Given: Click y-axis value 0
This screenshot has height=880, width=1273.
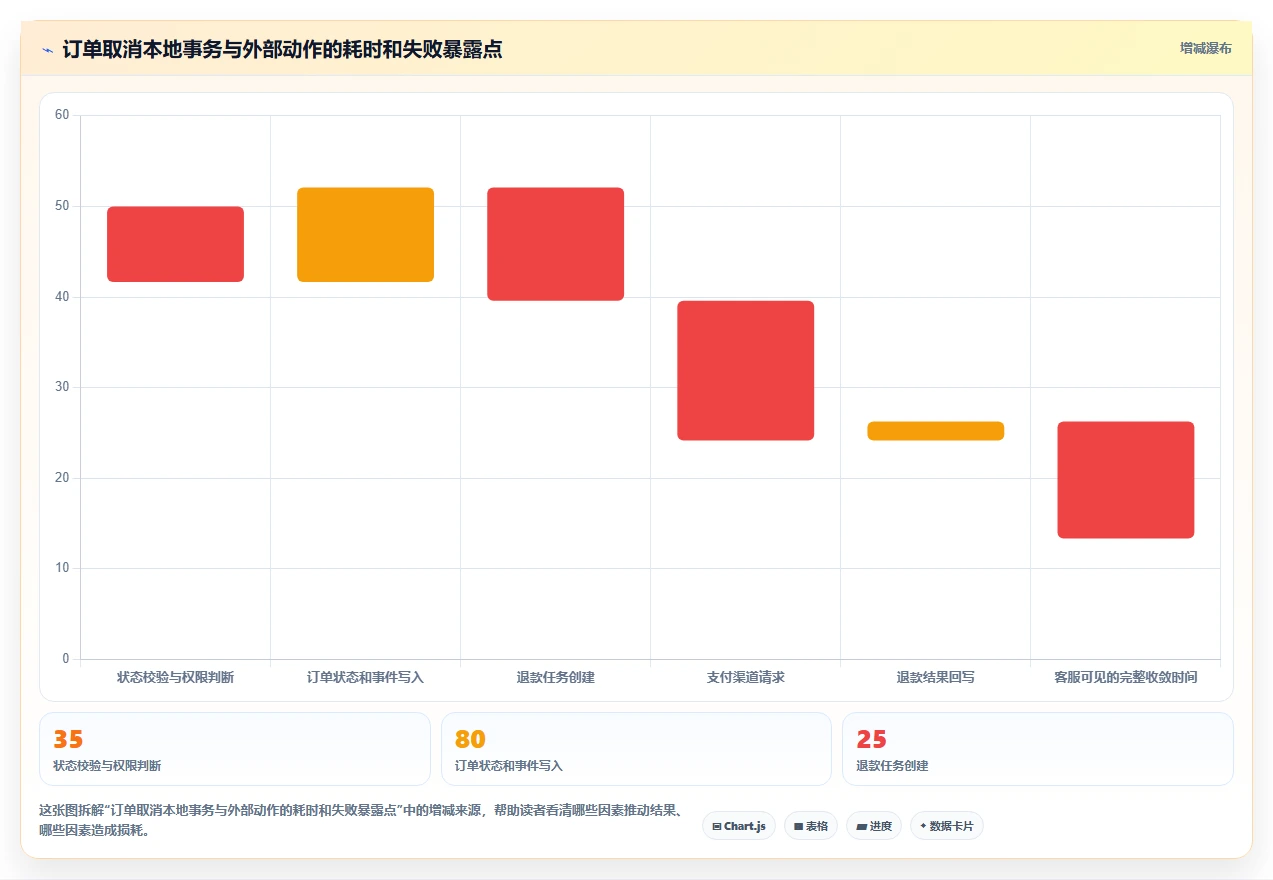Looking at the screenshot, I should click(x=66, y=659).
